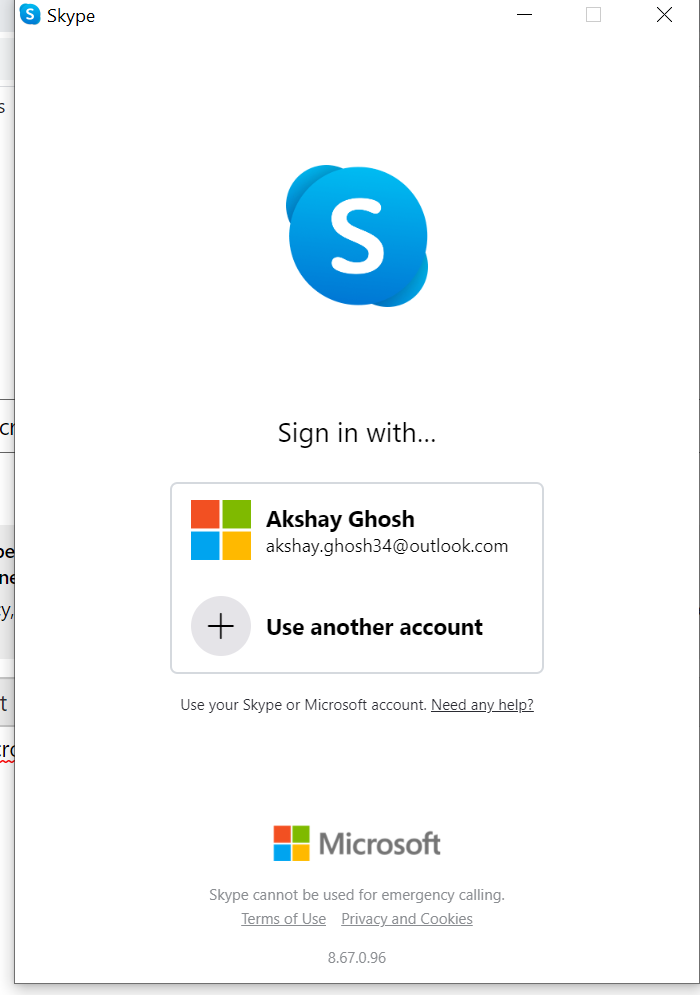Image resolution: width=700 pixels, height=995 pixels.
Task: Click the version number 8.67.0.96
Action: [357, 958]
